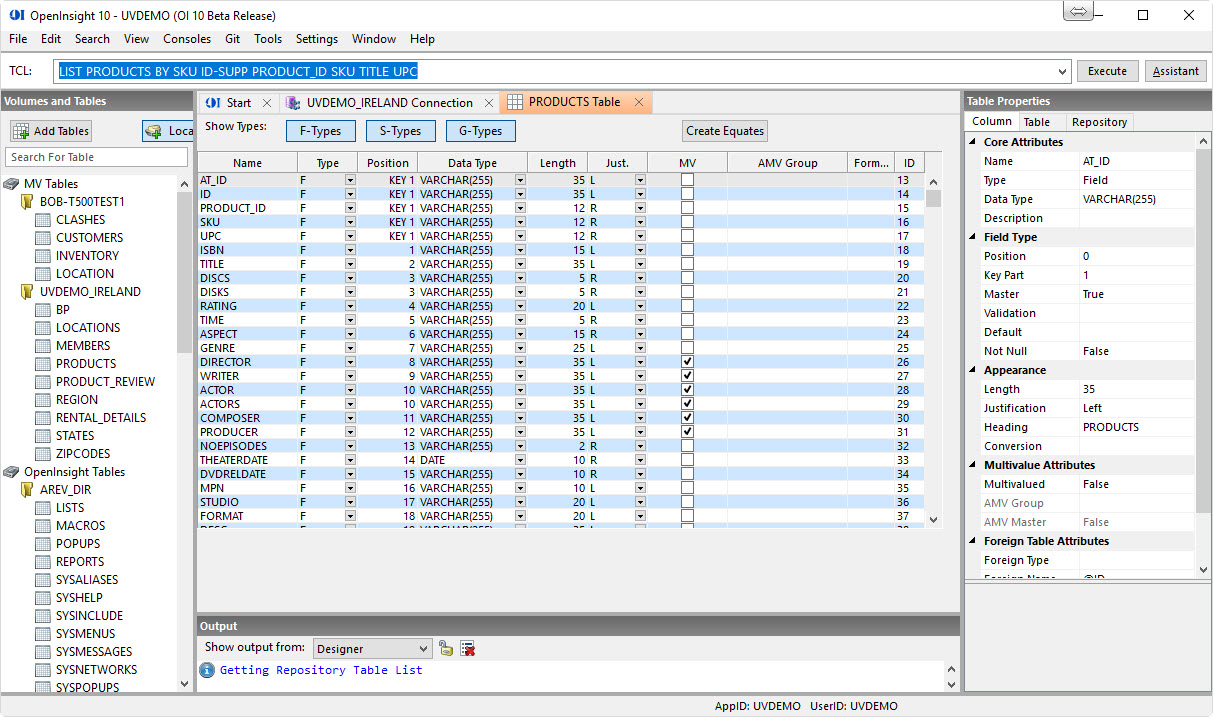Click the OpenInsight app icon in title bar
The height and width of the screenshot is (717, 1213).
16,16
